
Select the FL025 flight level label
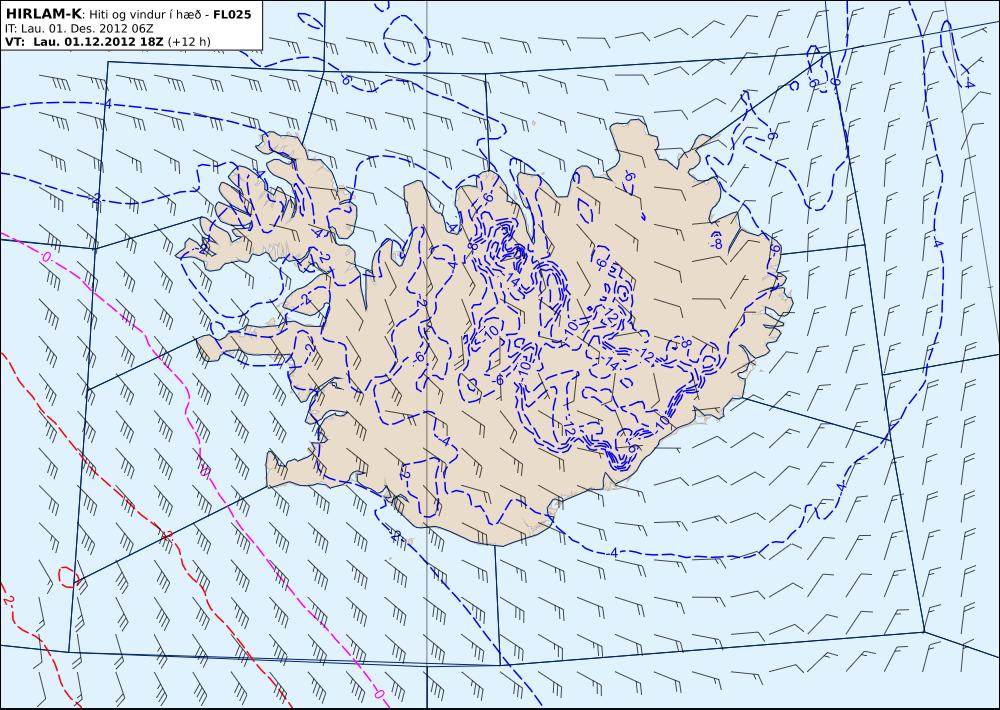232,15
